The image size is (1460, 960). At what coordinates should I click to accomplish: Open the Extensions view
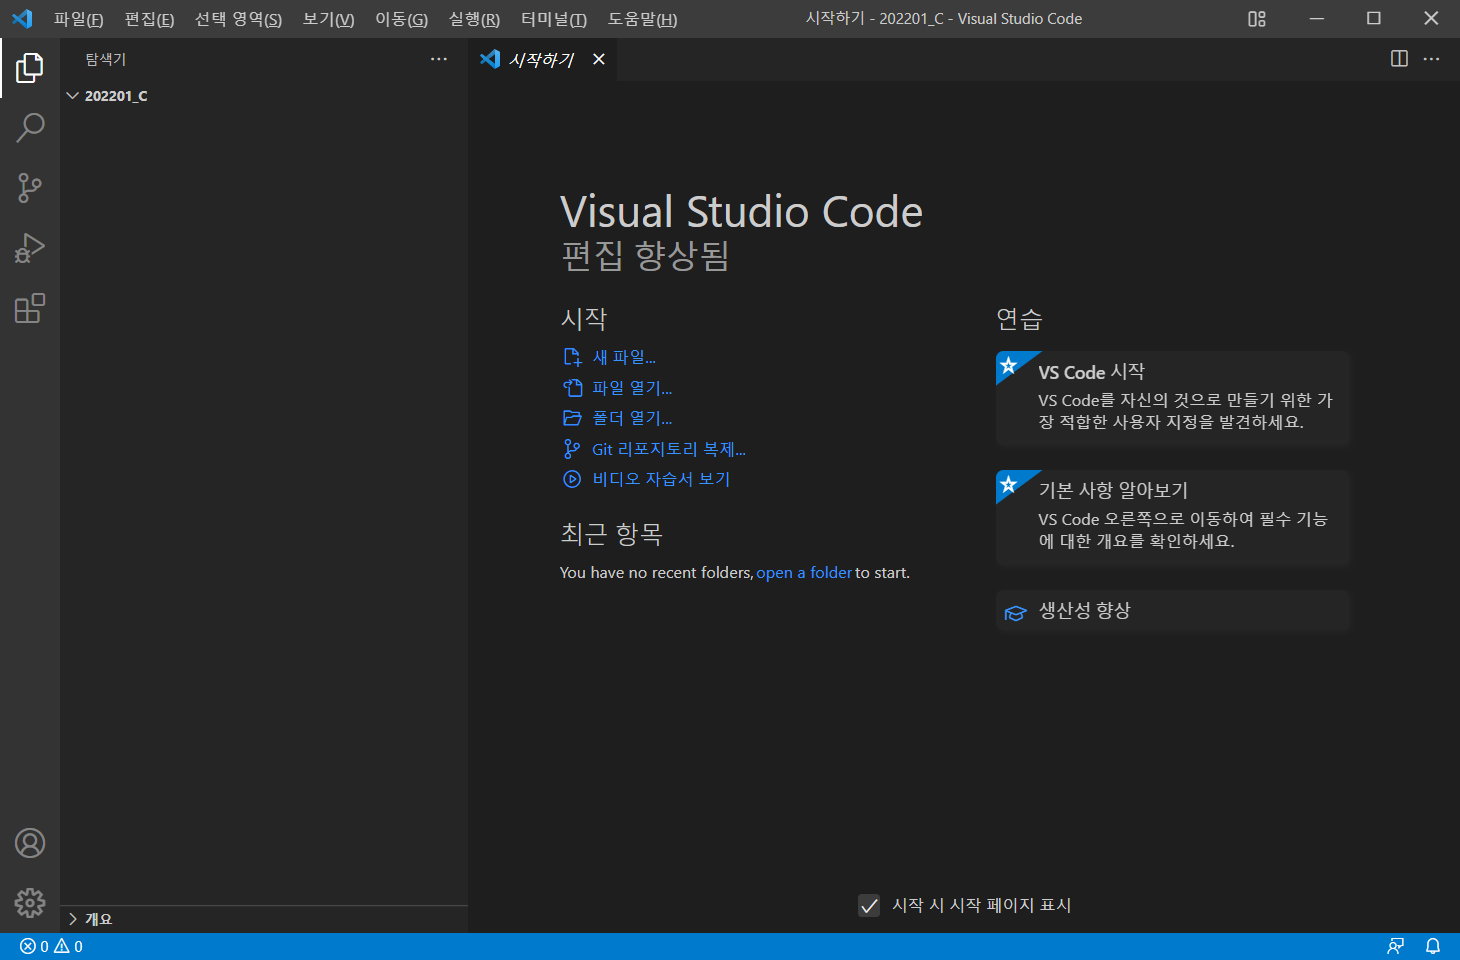pos(30,308)
